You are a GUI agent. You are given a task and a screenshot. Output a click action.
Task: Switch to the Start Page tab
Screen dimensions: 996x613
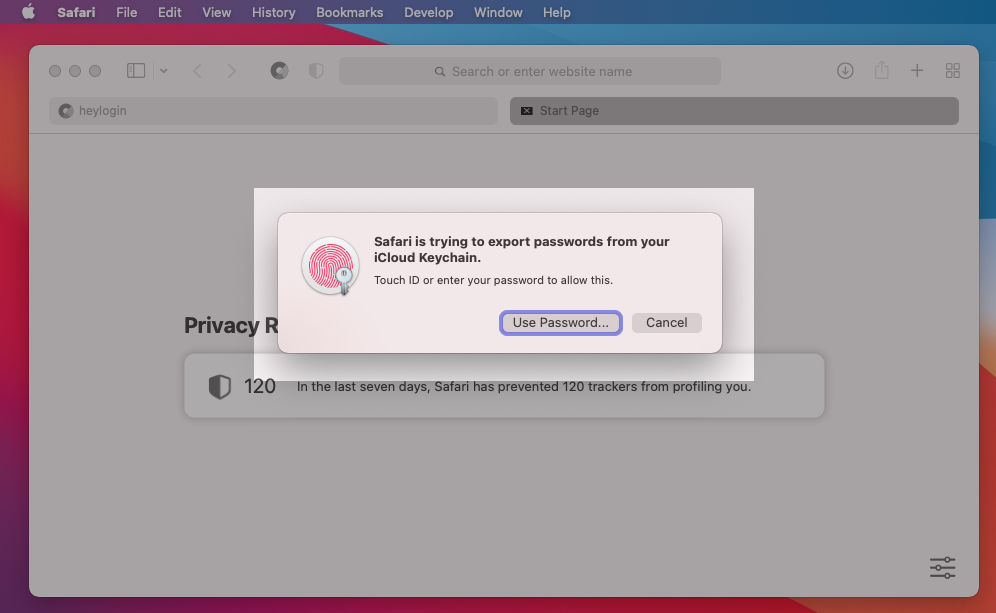(x=734, y=111)
